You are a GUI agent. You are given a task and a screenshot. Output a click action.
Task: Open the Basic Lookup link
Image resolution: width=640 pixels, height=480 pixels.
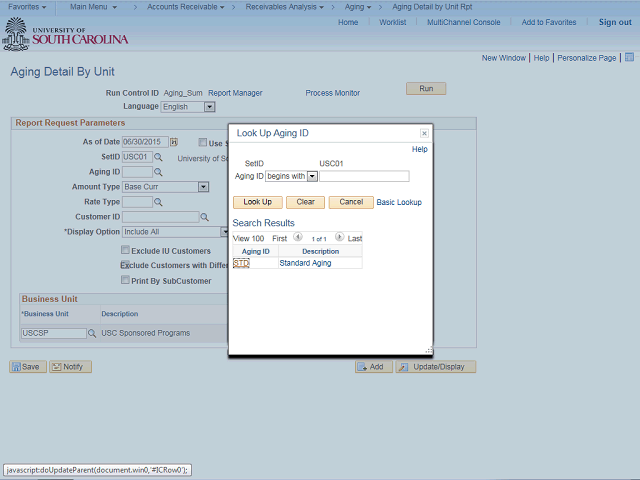pyautogui.click(x=399, y=202)
